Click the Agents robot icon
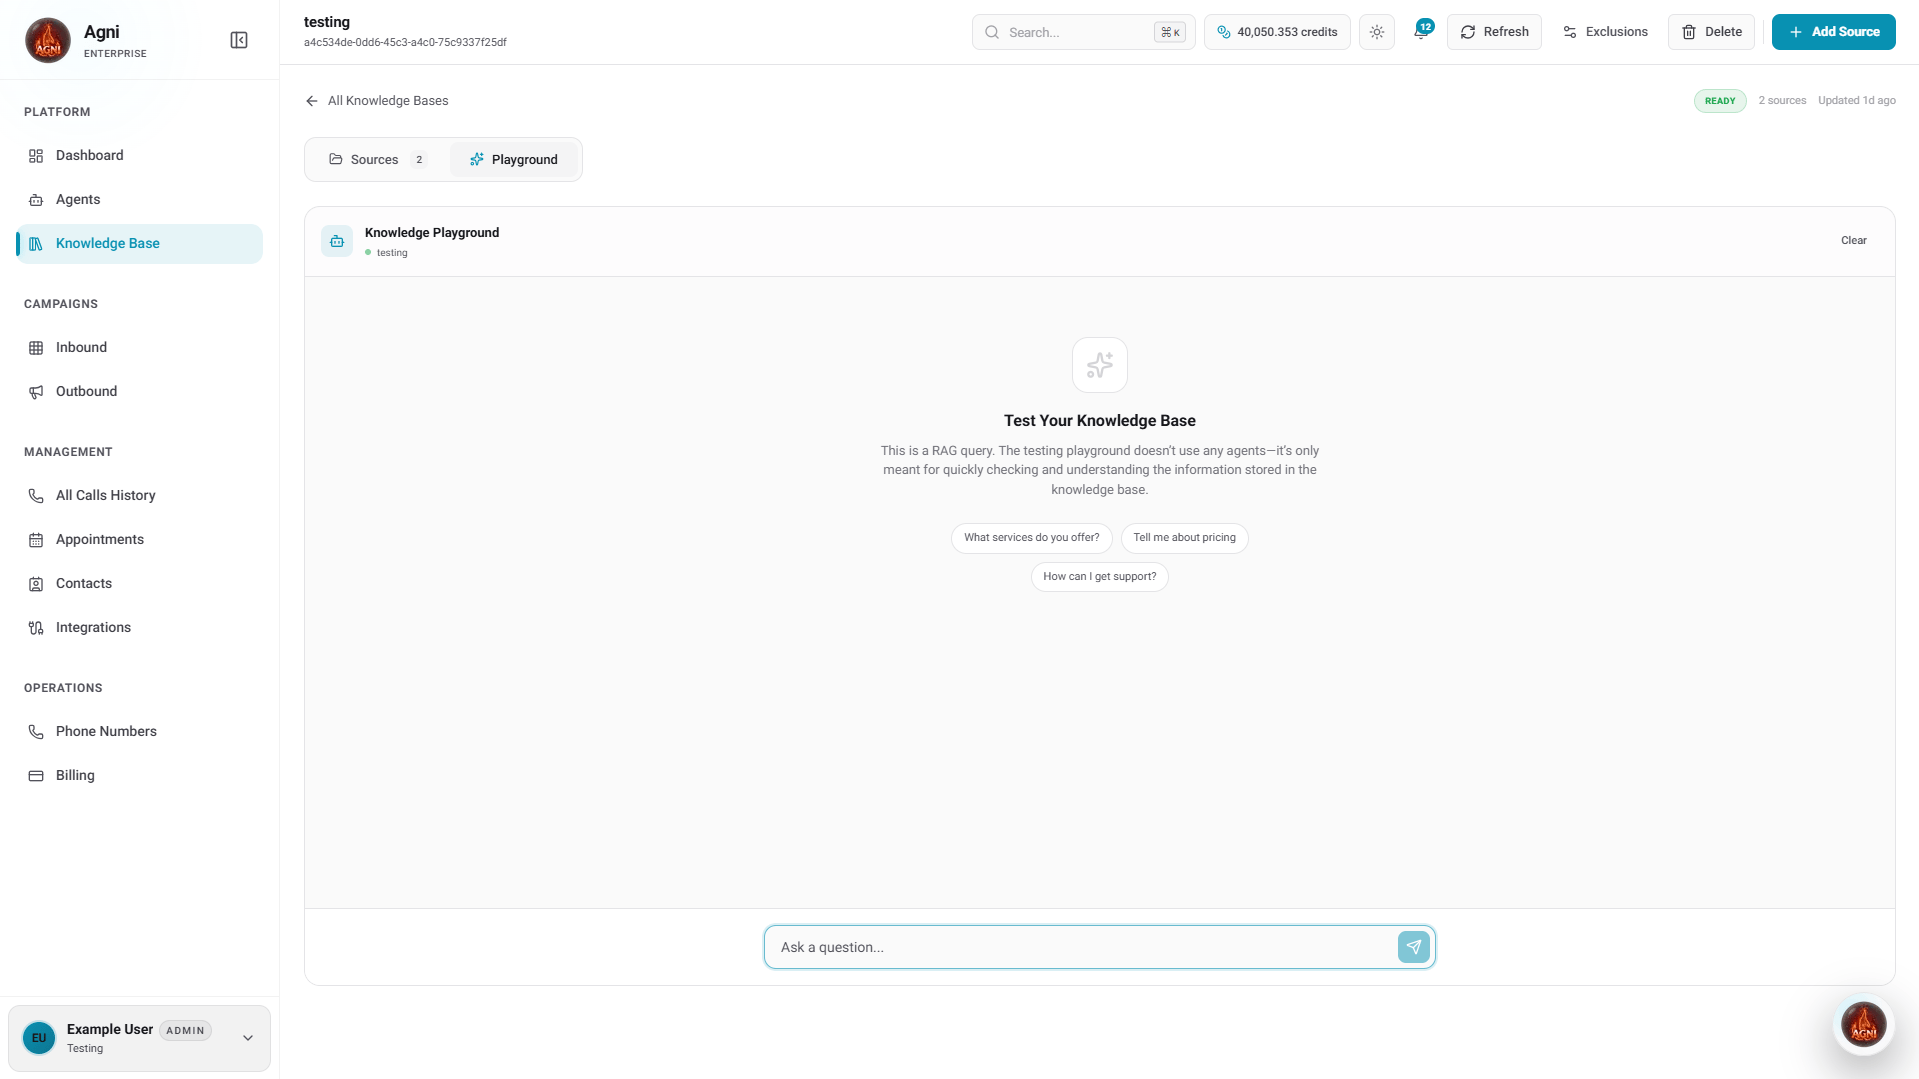 [x=36, y=199]
